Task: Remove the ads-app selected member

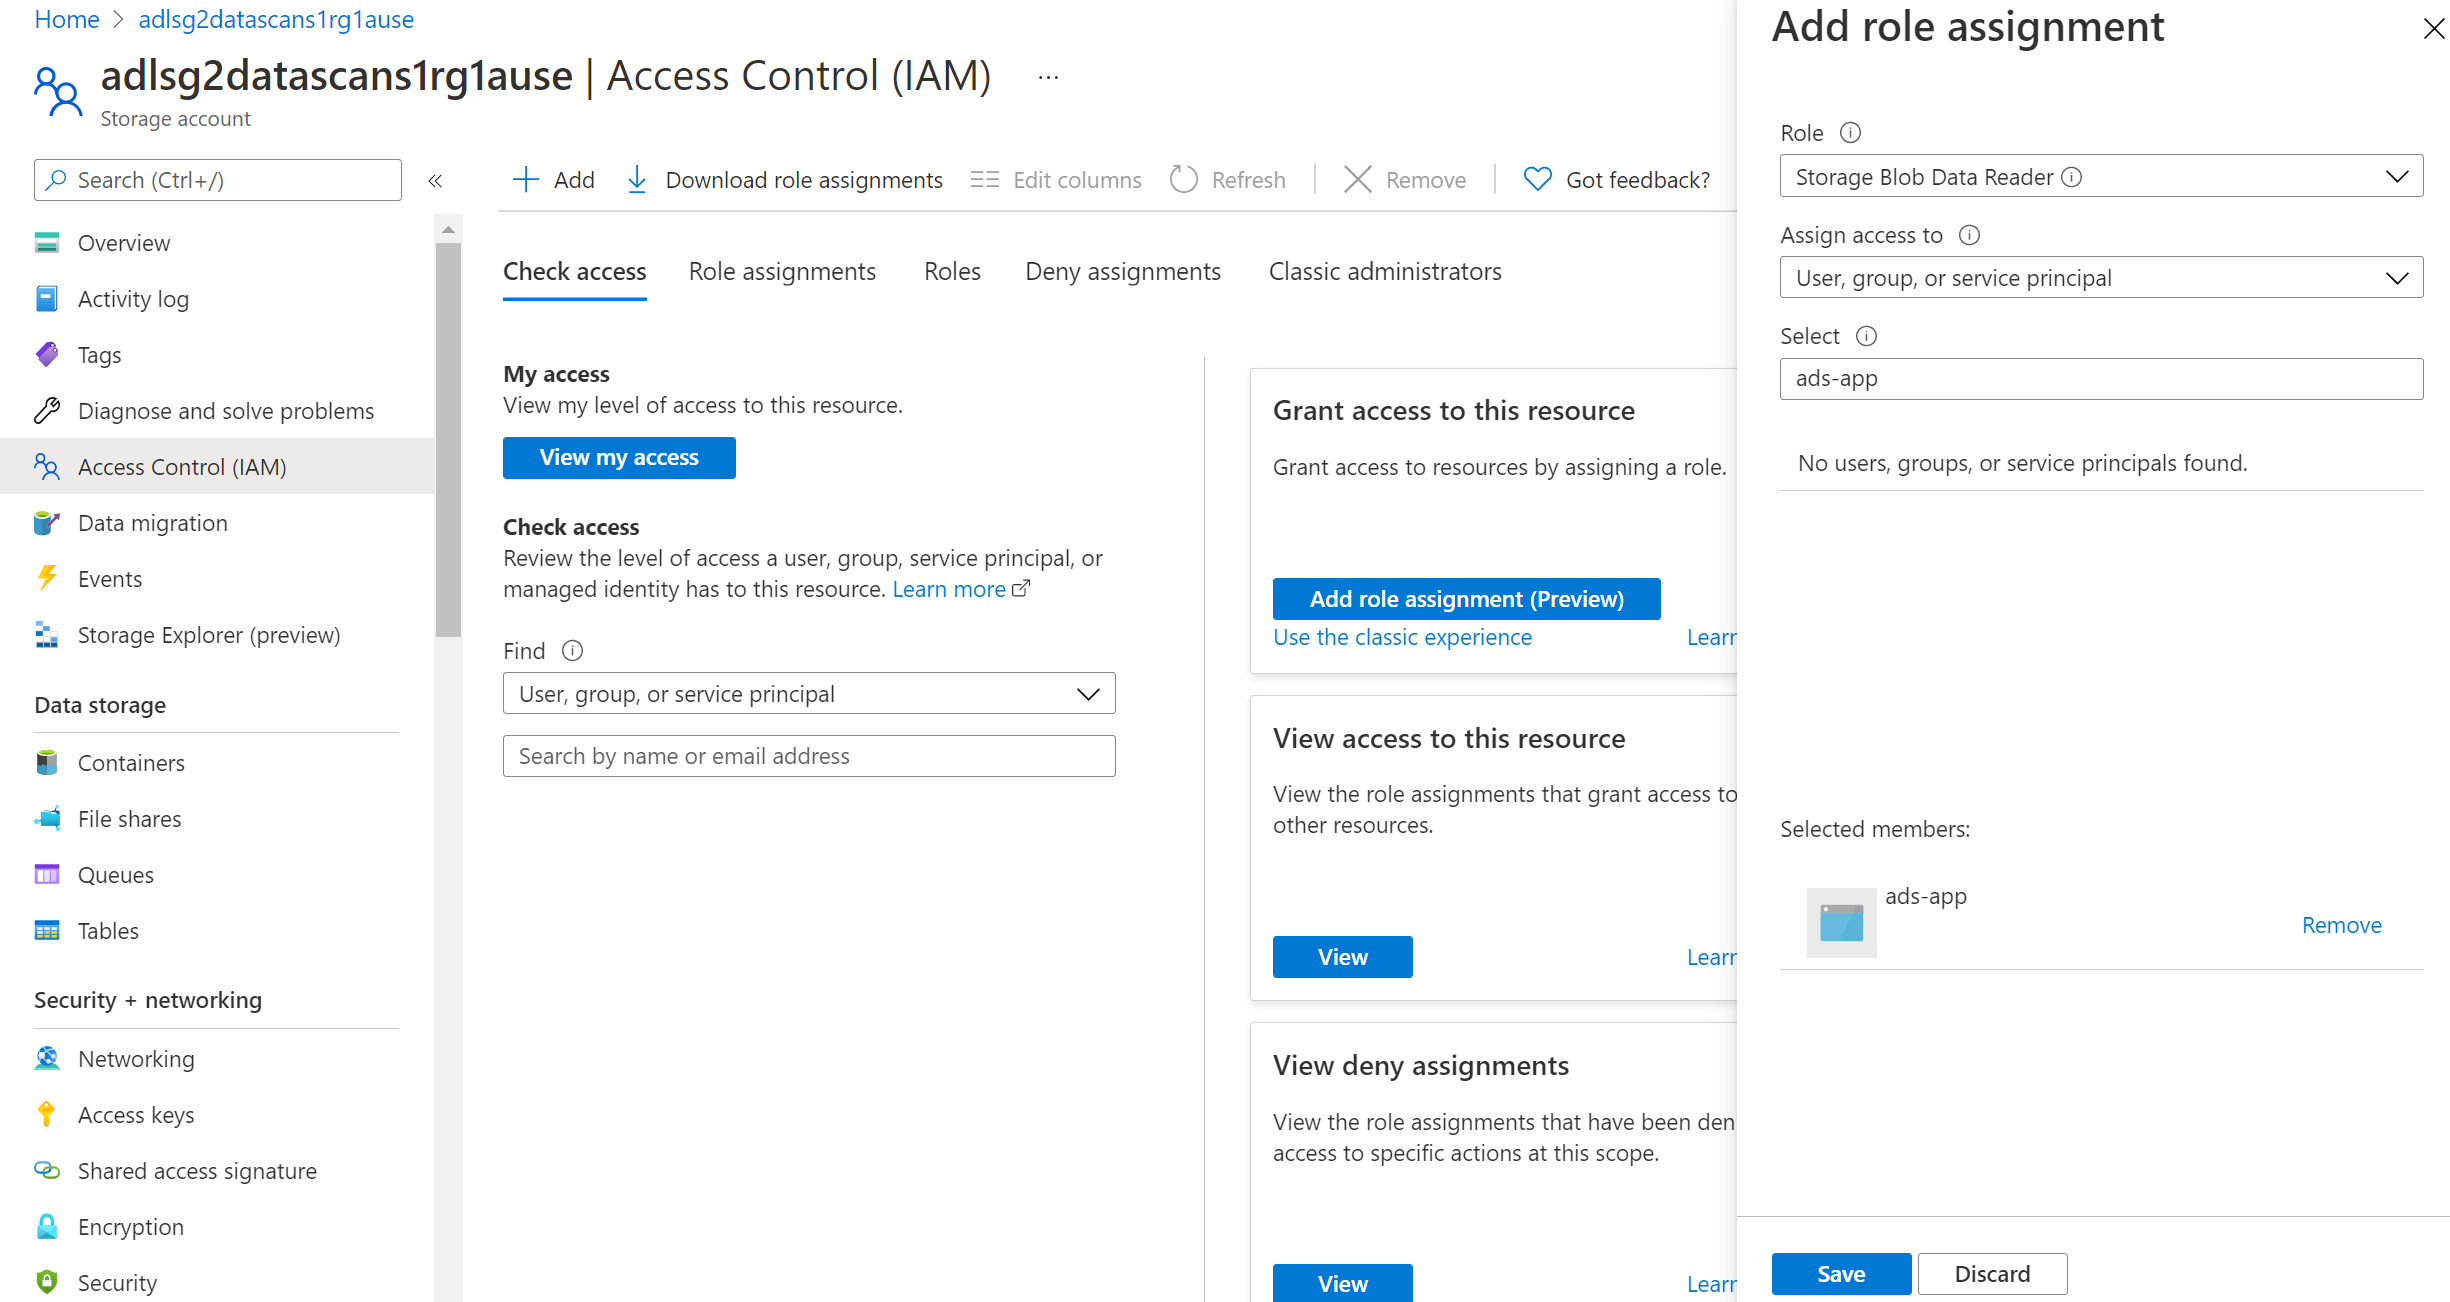Action: click(x=2341, y=925)
